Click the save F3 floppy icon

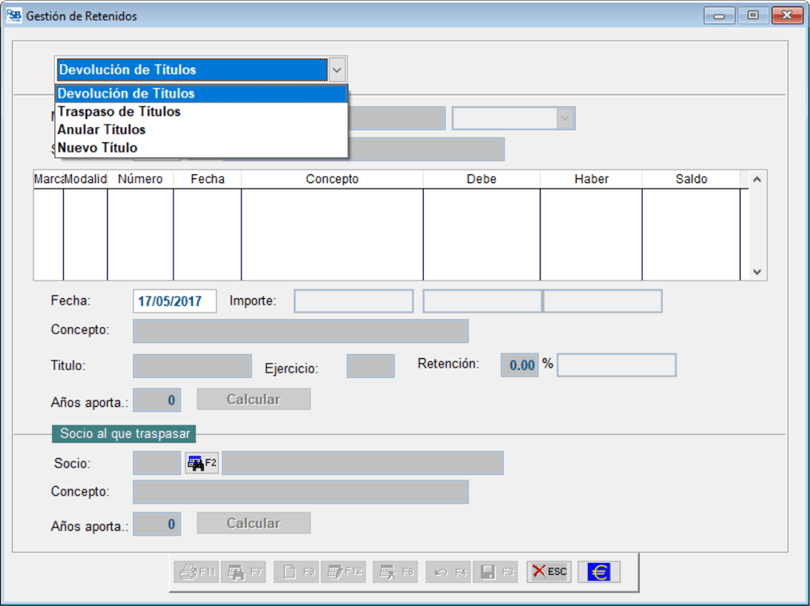(496, 572)
